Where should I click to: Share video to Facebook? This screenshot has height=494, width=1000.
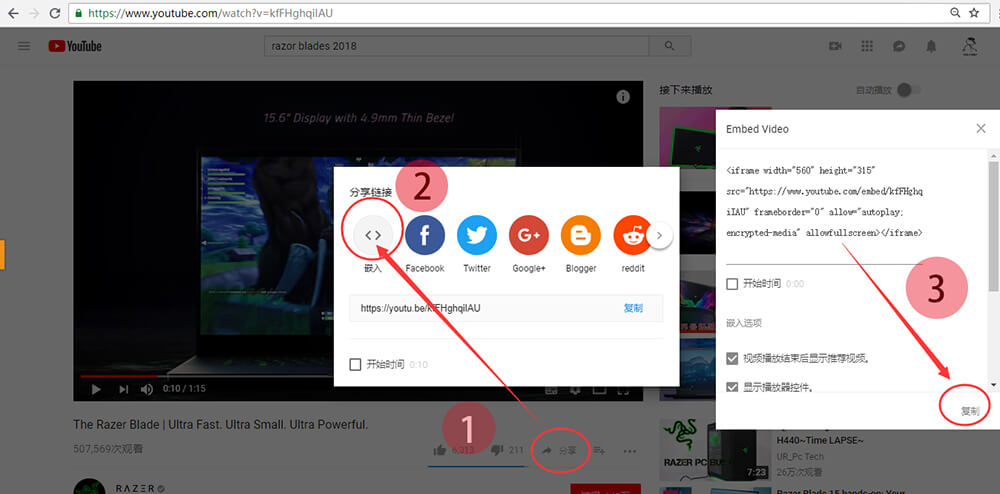(x=425, y=235)
